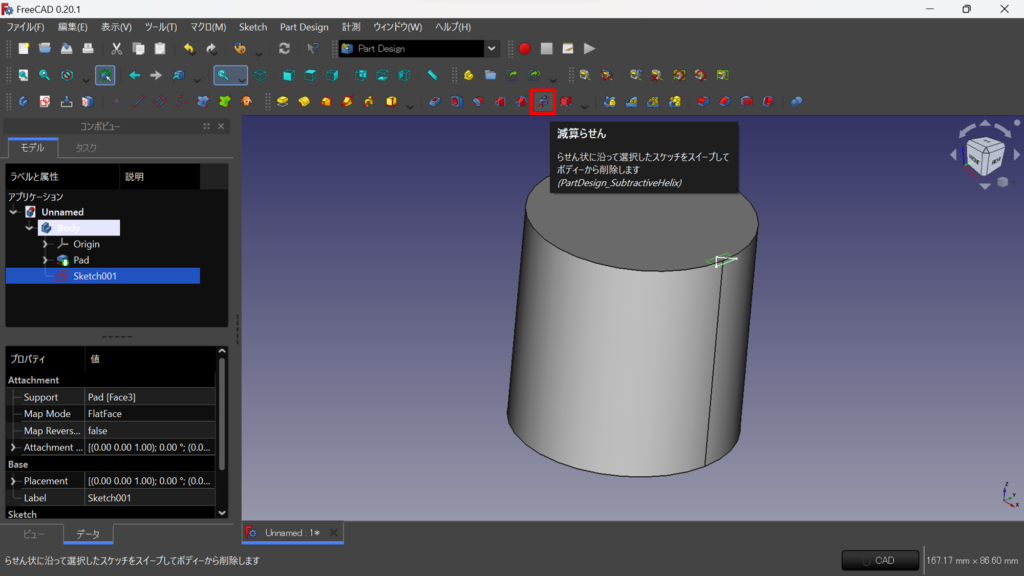Open the 編集(E) menu
The width and height of the screenshot is (1024, 576).
[x=72, y=27]
